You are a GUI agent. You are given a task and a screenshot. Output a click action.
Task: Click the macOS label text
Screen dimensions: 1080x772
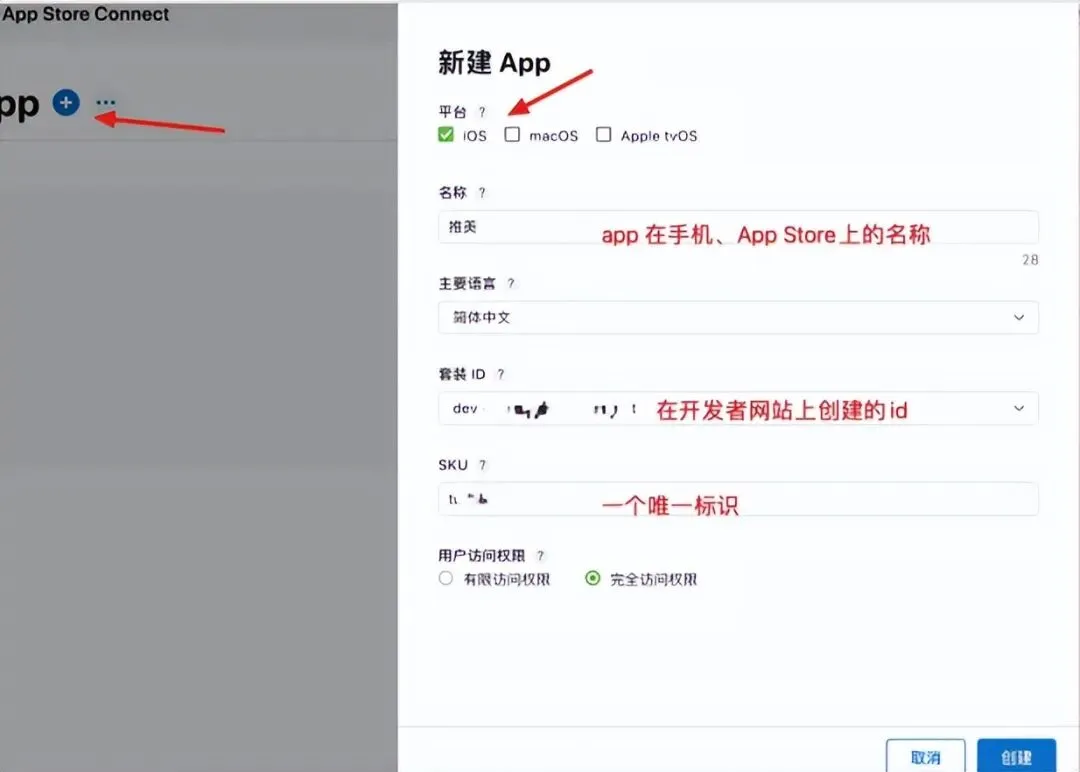point(553,136)
